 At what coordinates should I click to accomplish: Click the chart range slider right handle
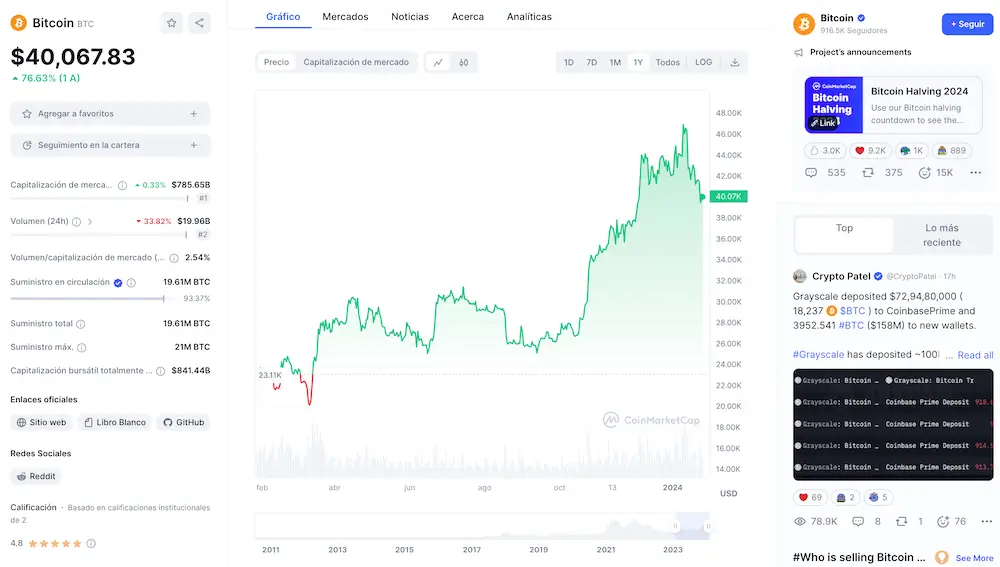click(708, 525)
